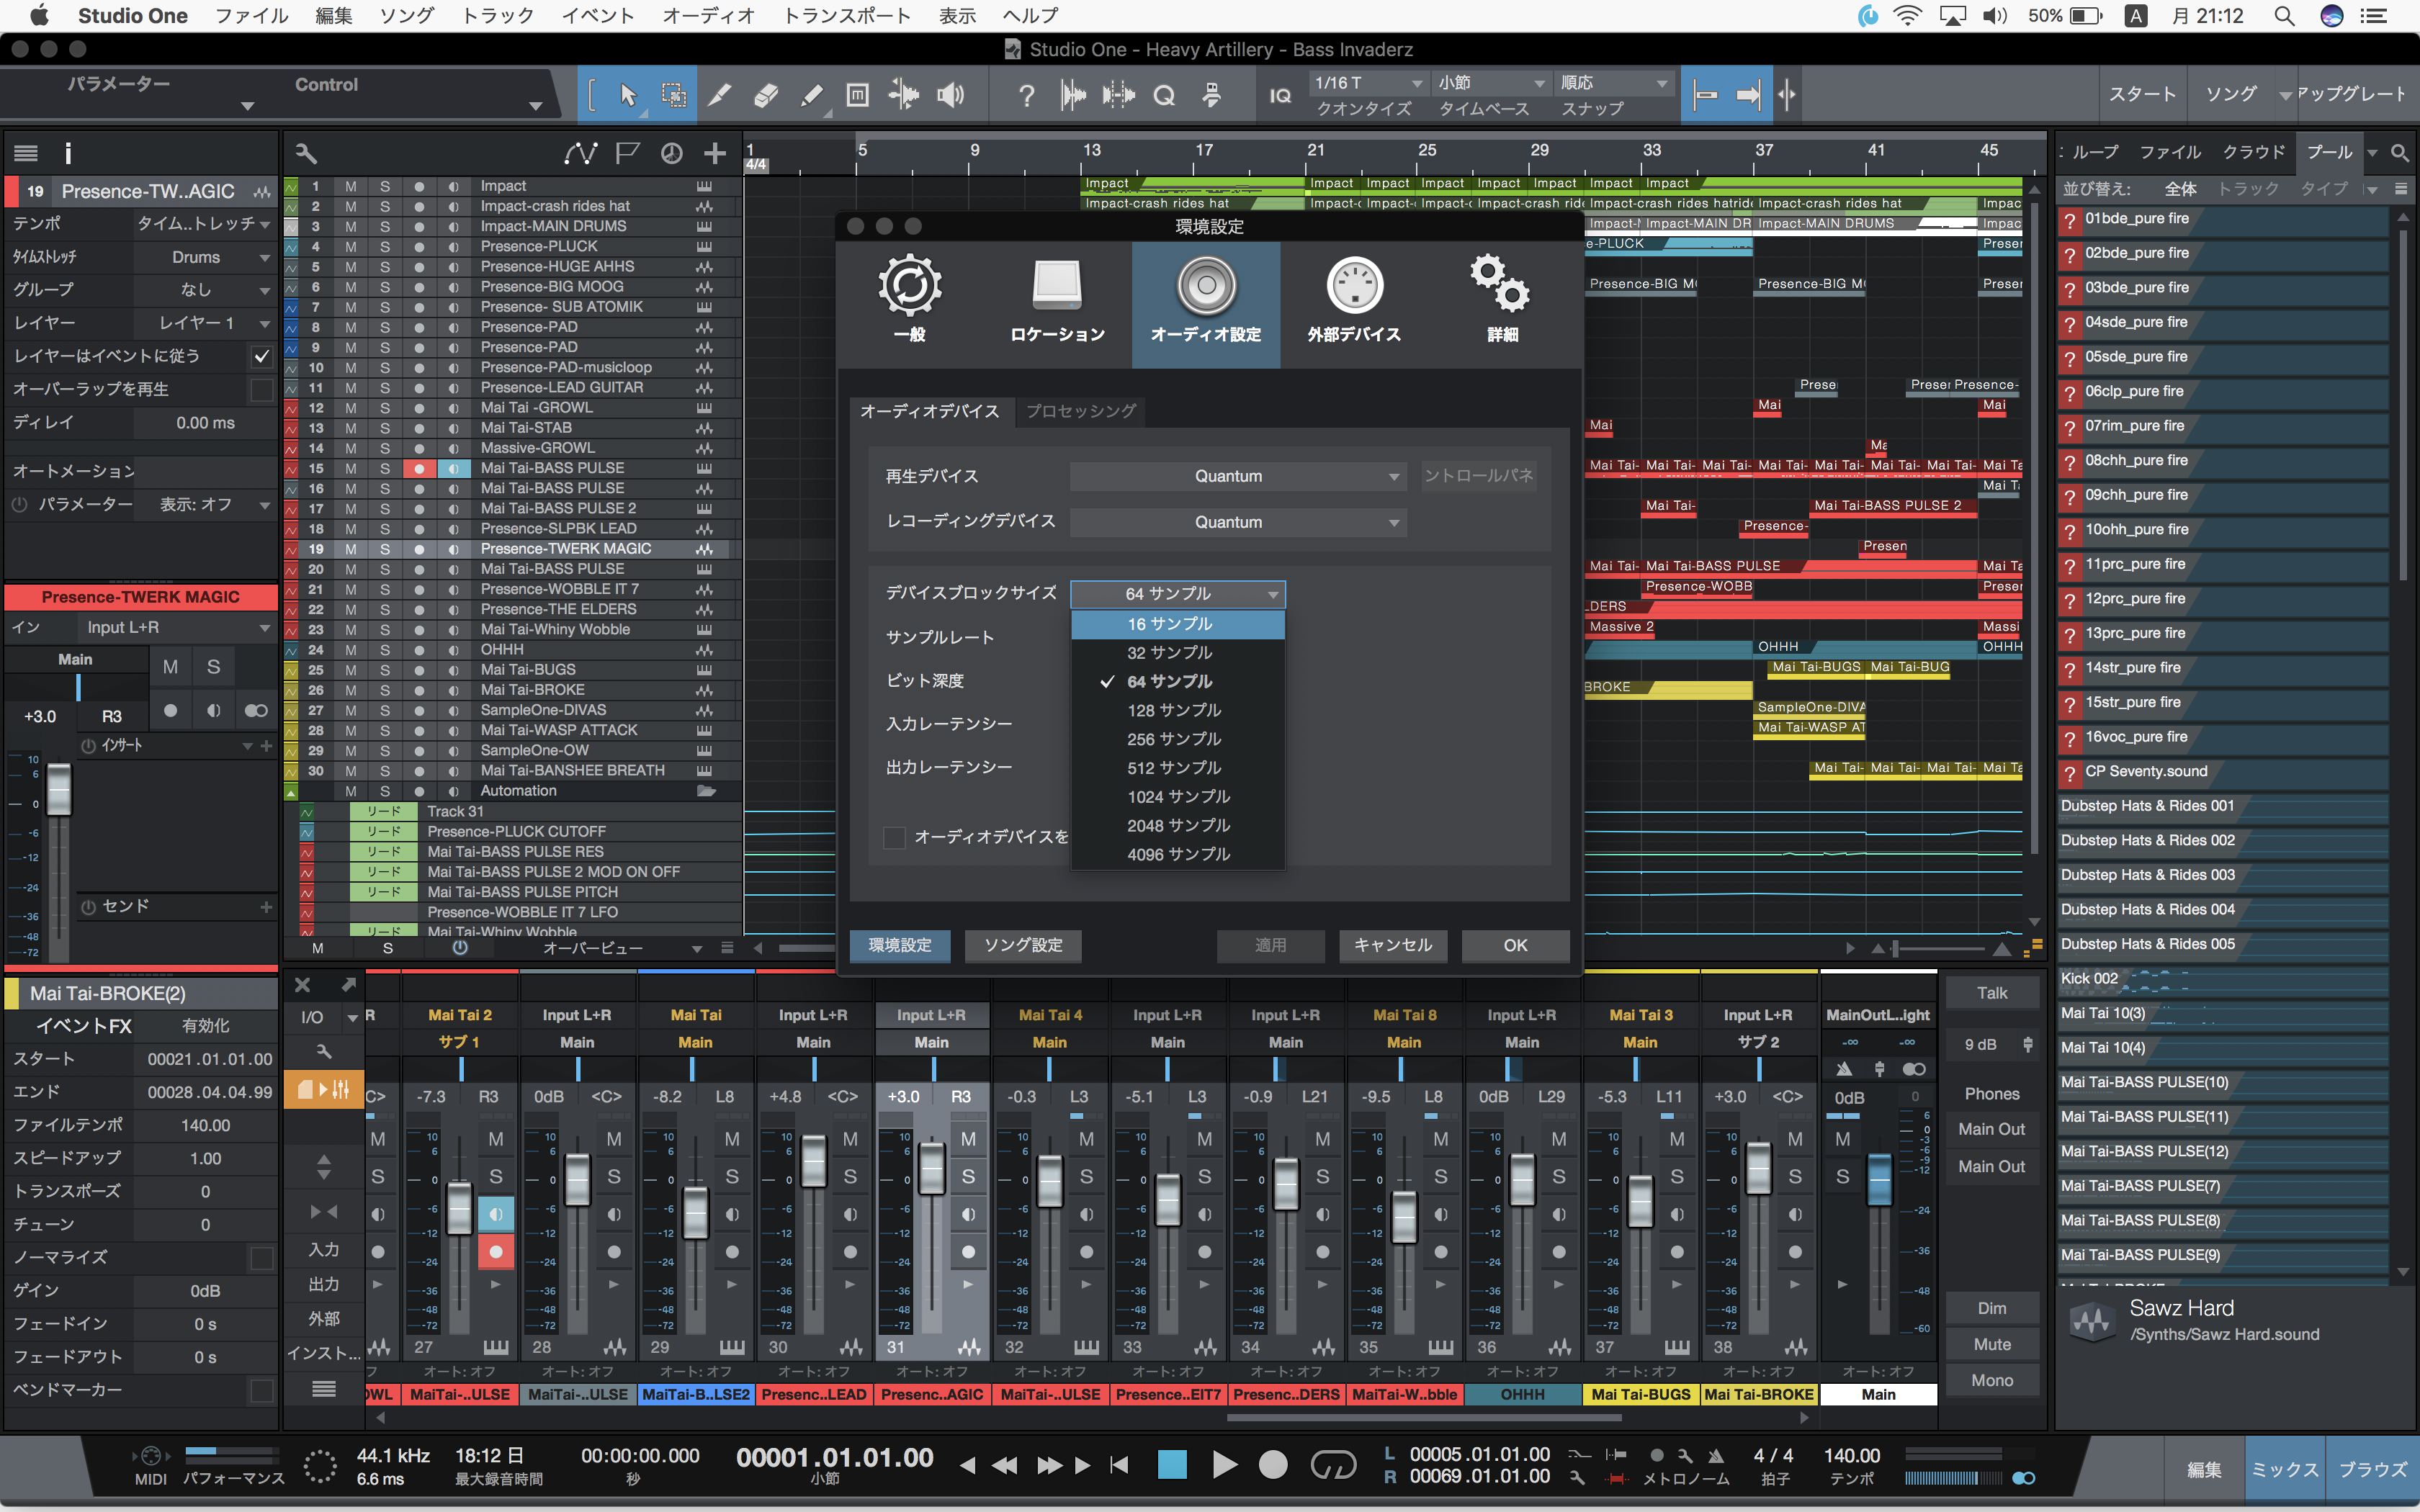Select the Arrow tool in toolbar

point(628,95)
